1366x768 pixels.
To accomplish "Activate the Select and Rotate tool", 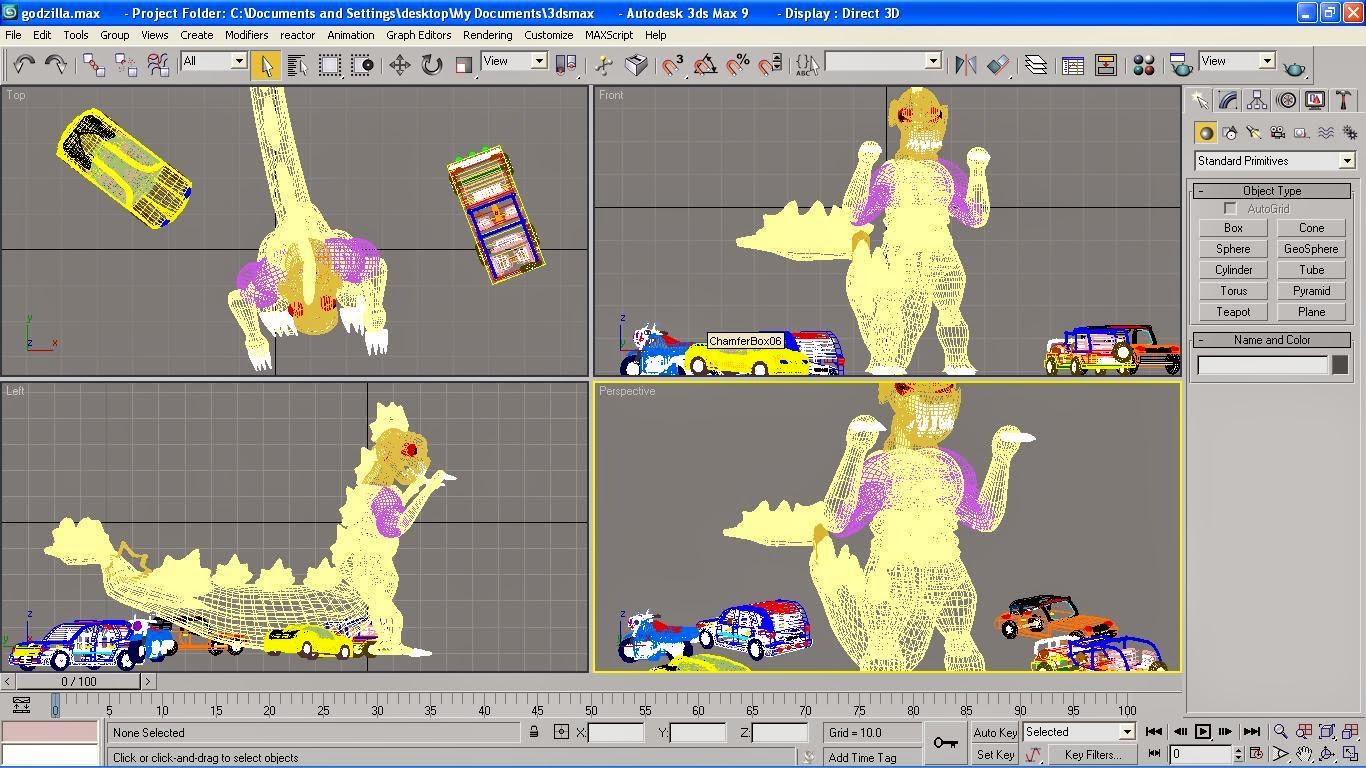I will coord(431,65).
